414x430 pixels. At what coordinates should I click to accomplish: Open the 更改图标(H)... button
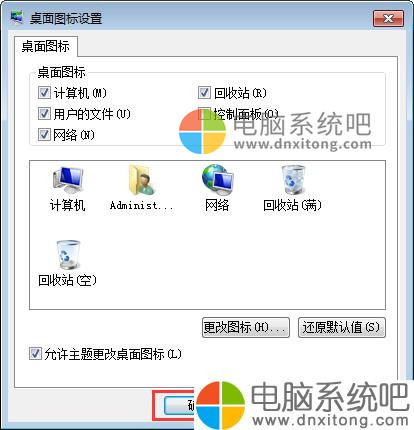tap(246, 327)
